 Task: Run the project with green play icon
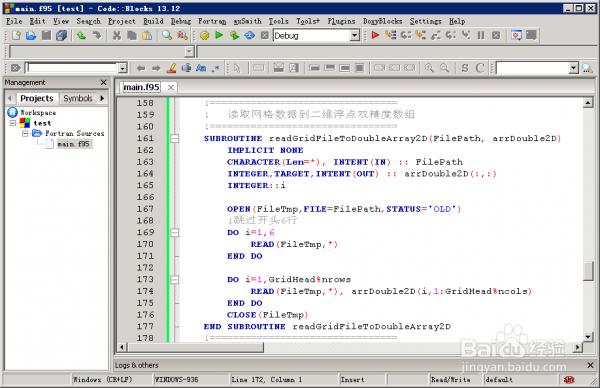click(219, 36)
